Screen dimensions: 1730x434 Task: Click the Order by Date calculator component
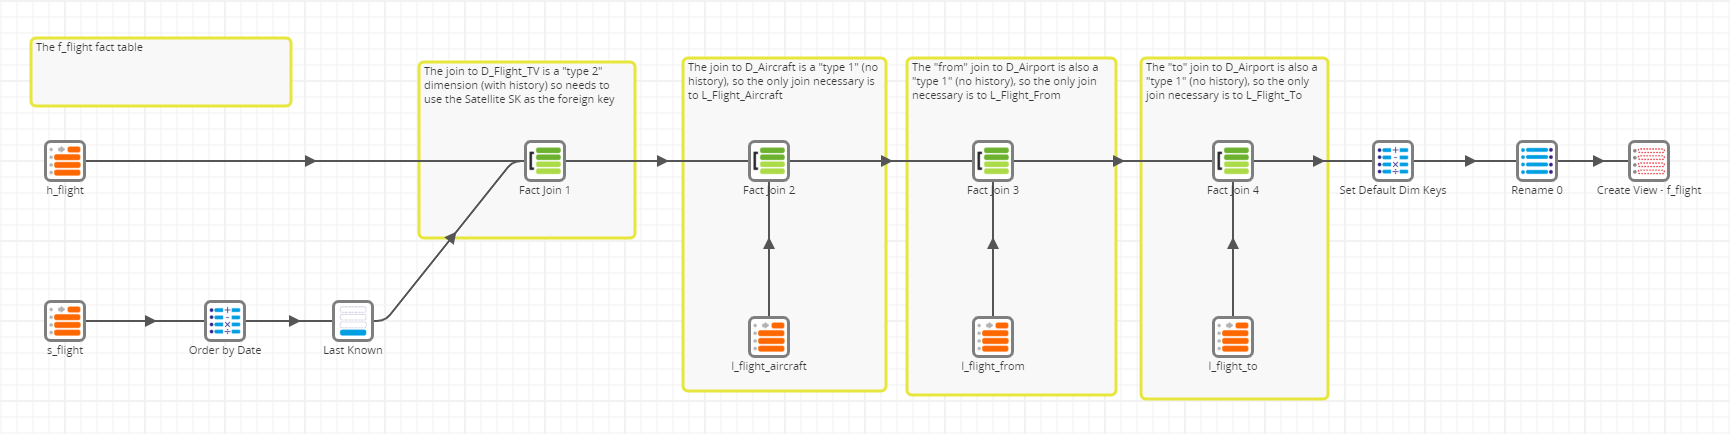click(x=225, y=321)
